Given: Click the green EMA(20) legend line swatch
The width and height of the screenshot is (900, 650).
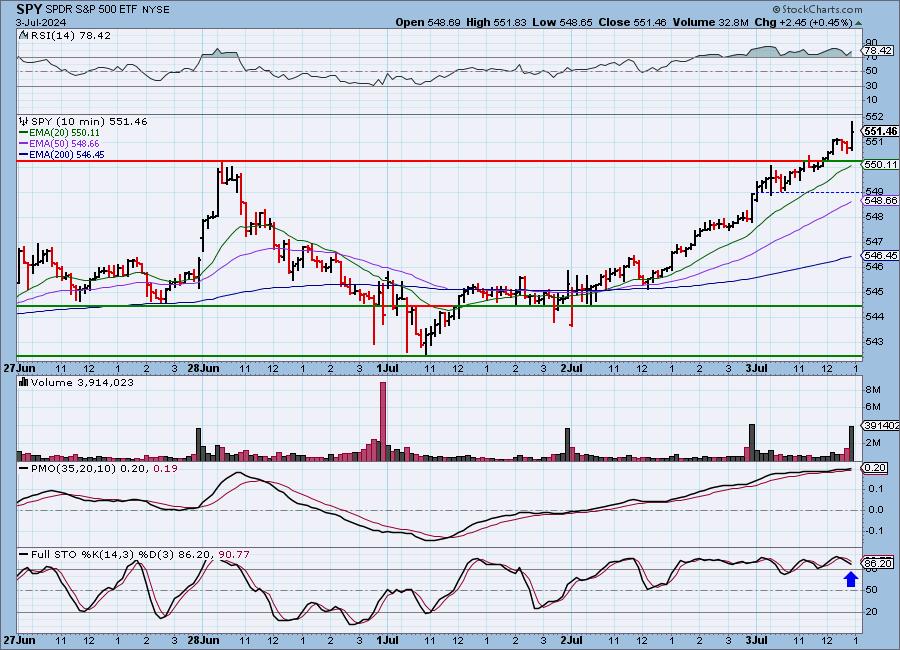Looking at the screenshot, I should 24,133.
